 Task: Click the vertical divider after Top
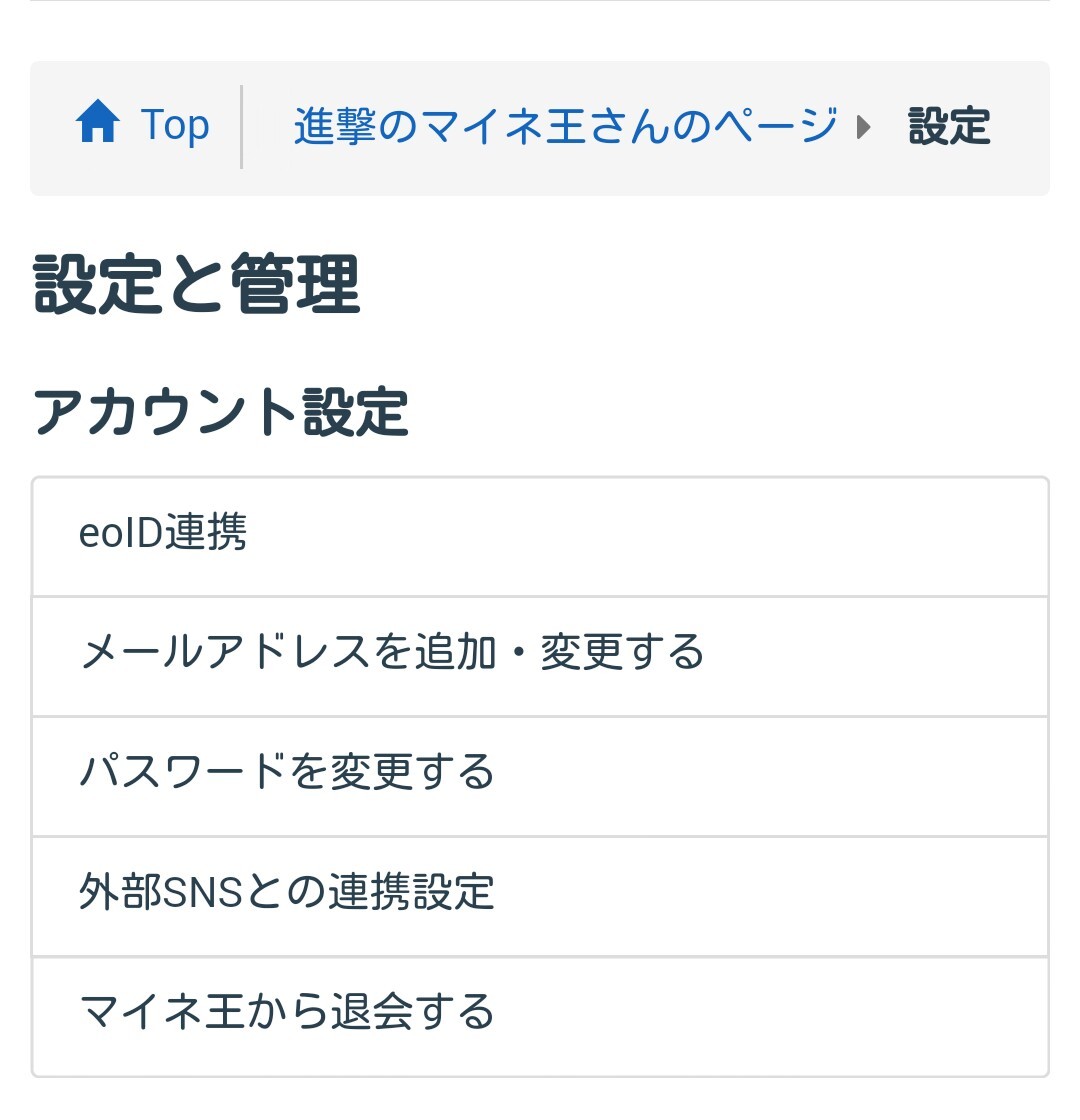coord(242,127)
